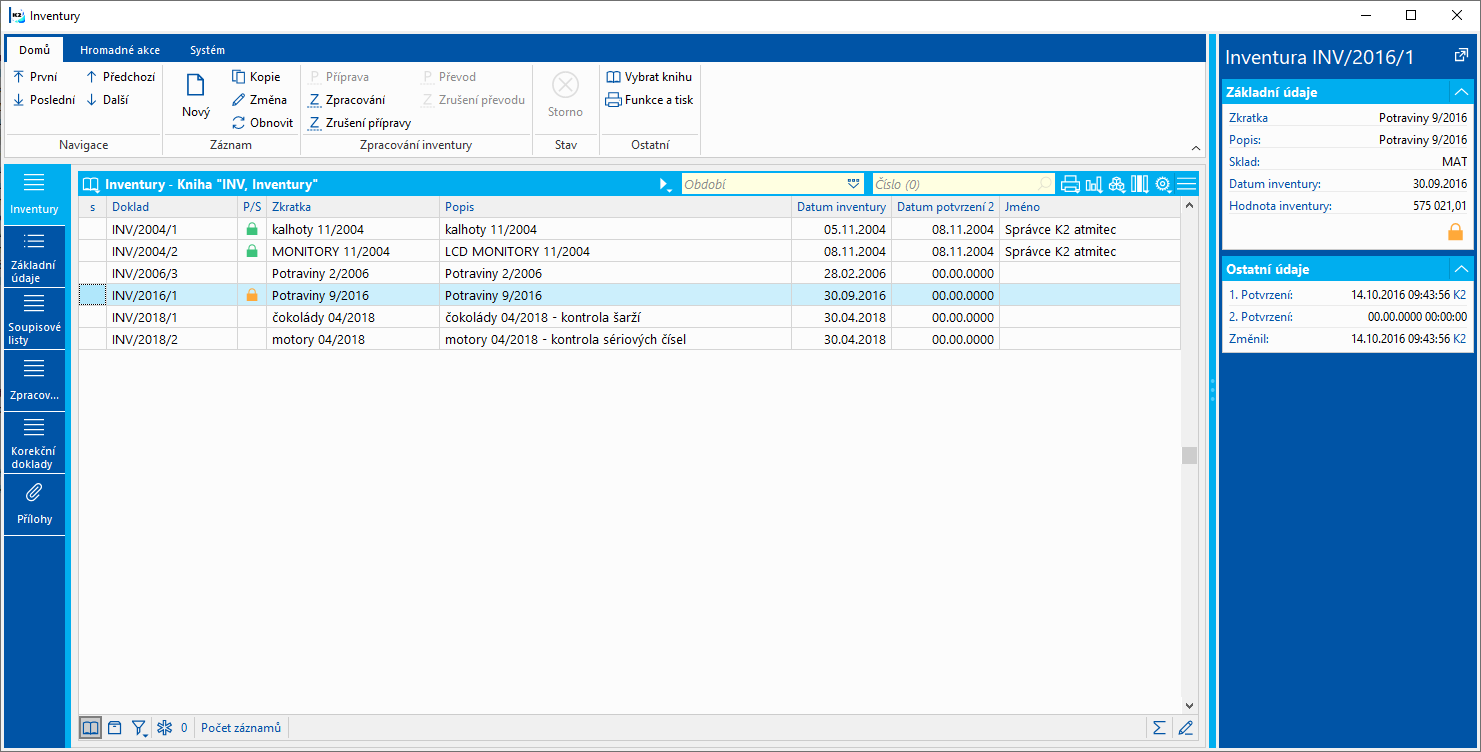Click the pencil edit icon in the status bar
Image resolution: width=1481 pixels, height=752 pixels.
(x=1186, y=728)
